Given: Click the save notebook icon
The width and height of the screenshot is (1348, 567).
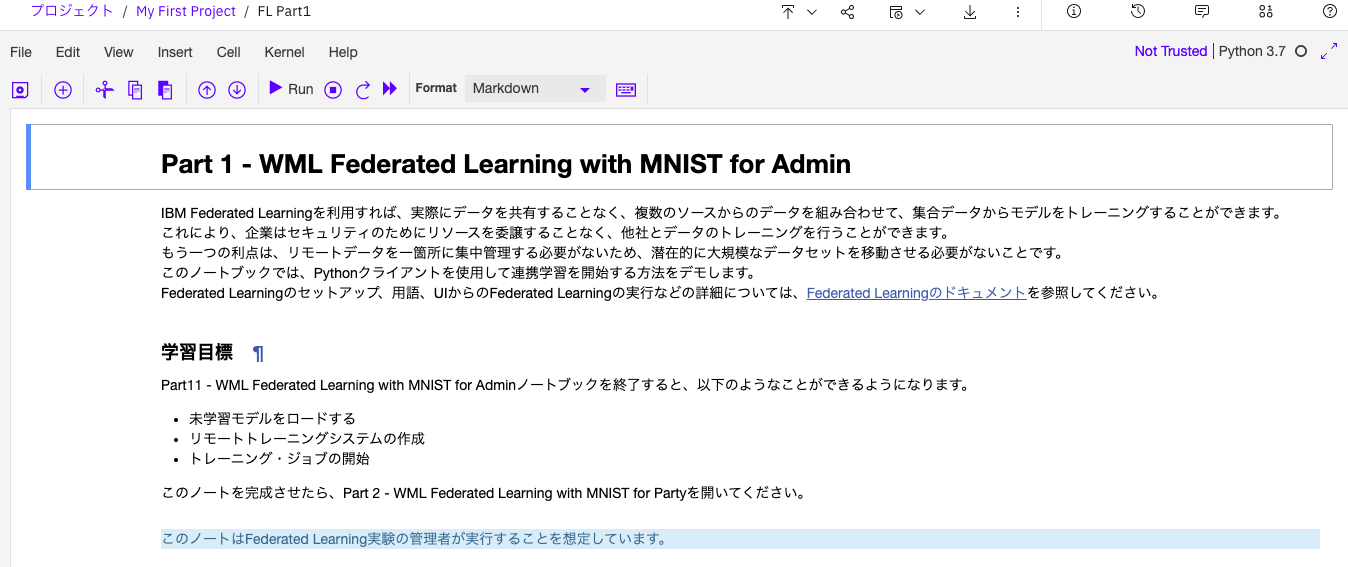Looking at the screenshot, I should coord(20,90).
